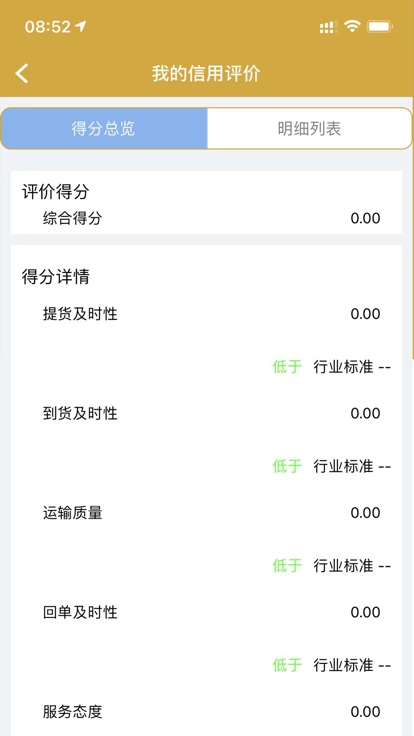414x736 pixels.
Task: Tap the 08:52 clock in status bar
Action: click(47, 27)
